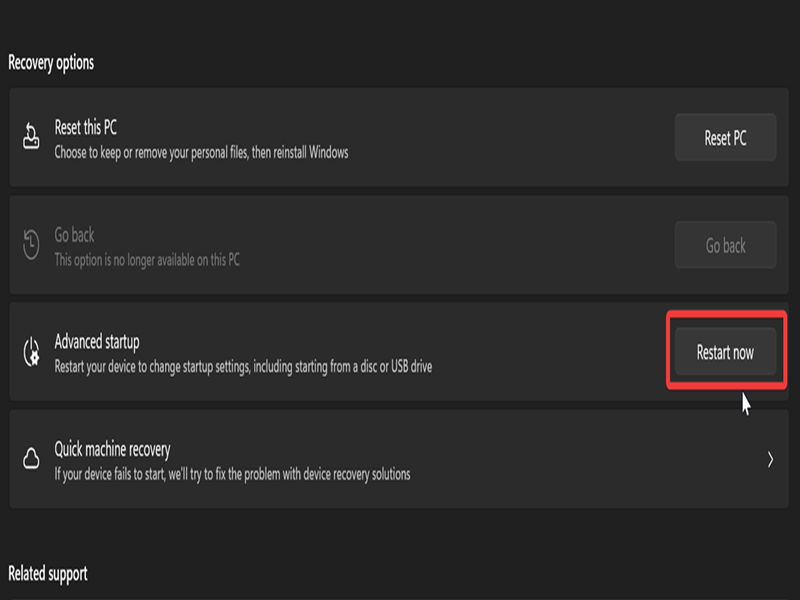Click the "If your device fails to start" description

pos(232,473)
